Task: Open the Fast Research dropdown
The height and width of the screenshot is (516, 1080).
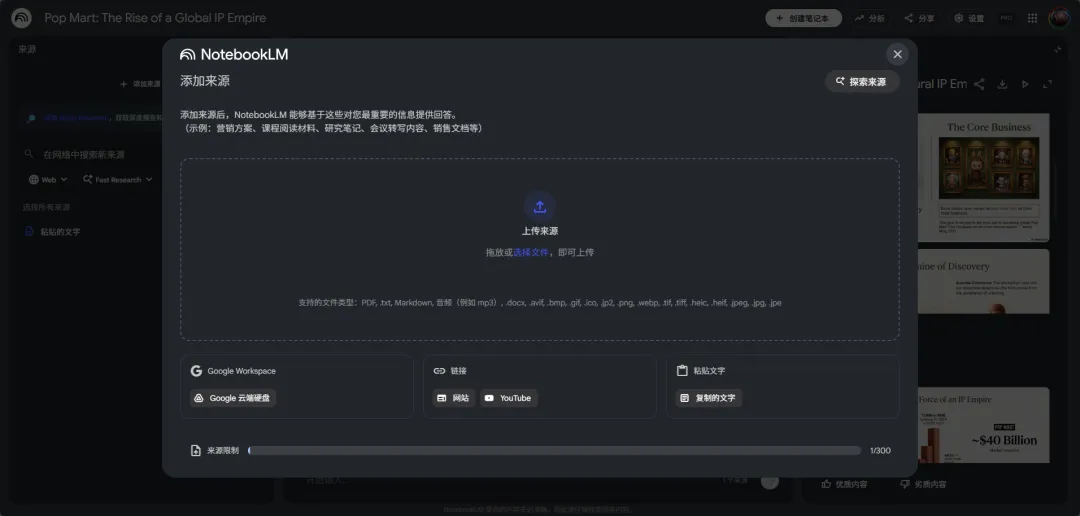Action: pos(118,180)
